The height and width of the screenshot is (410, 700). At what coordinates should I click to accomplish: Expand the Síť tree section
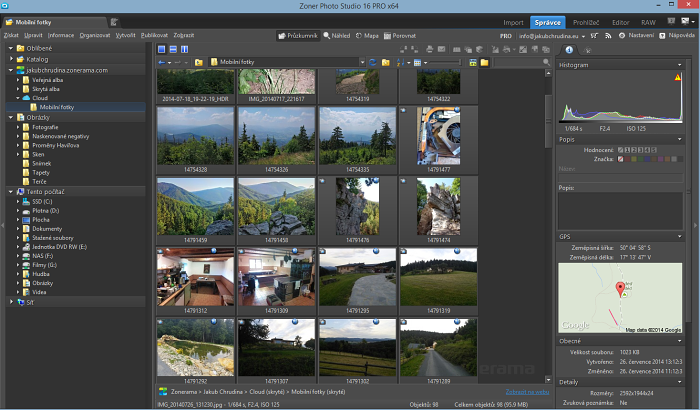coord(11,302)
